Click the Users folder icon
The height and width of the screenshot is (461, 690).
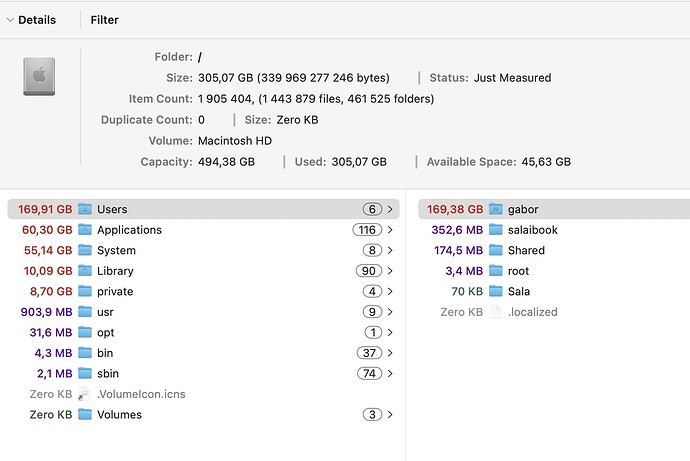(x=85, y=209)
